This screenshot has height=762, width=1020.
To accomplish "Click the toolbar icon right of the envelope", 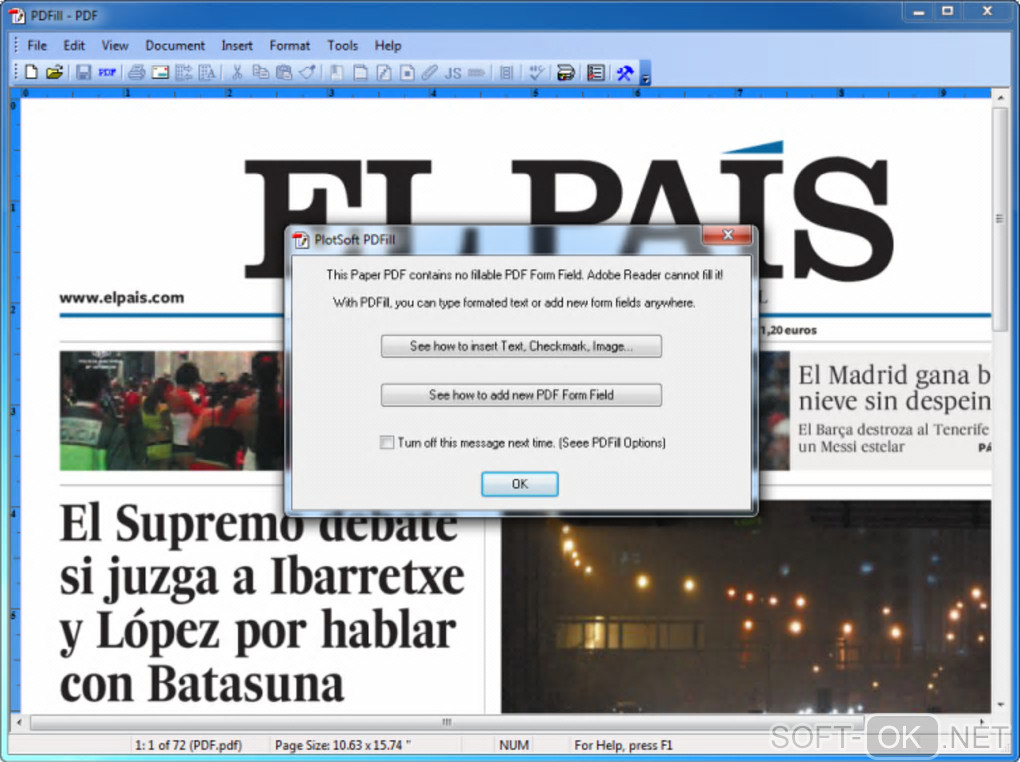I will click(183, 72).
